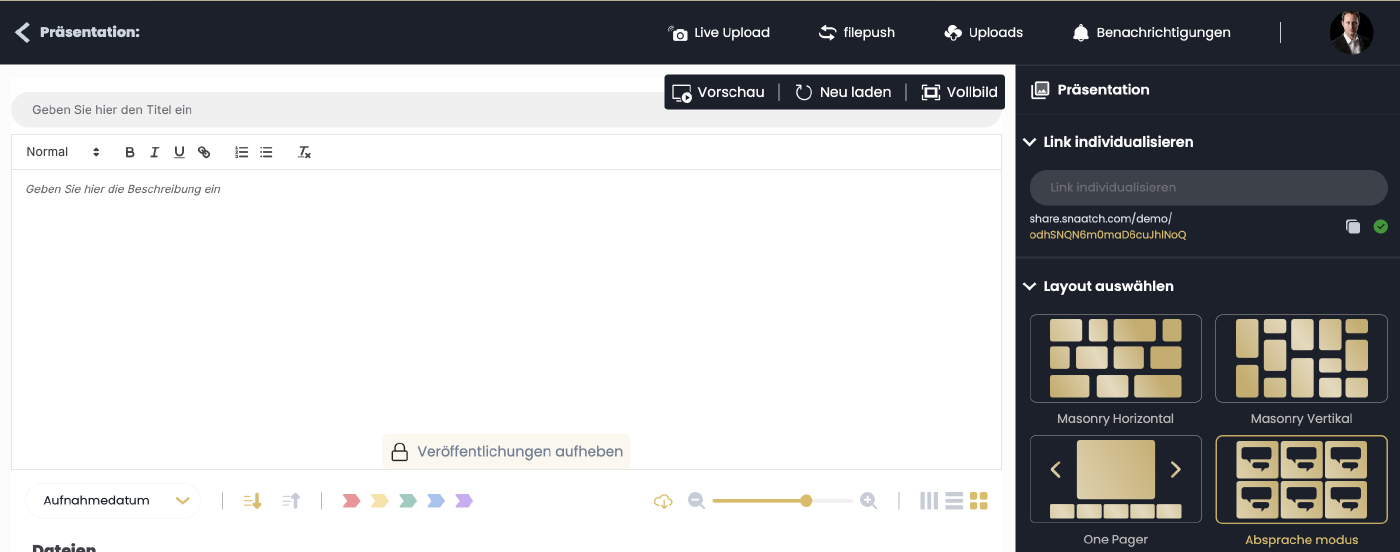
Task: Switch to grid tile view
Action: (x=979, y=501)
